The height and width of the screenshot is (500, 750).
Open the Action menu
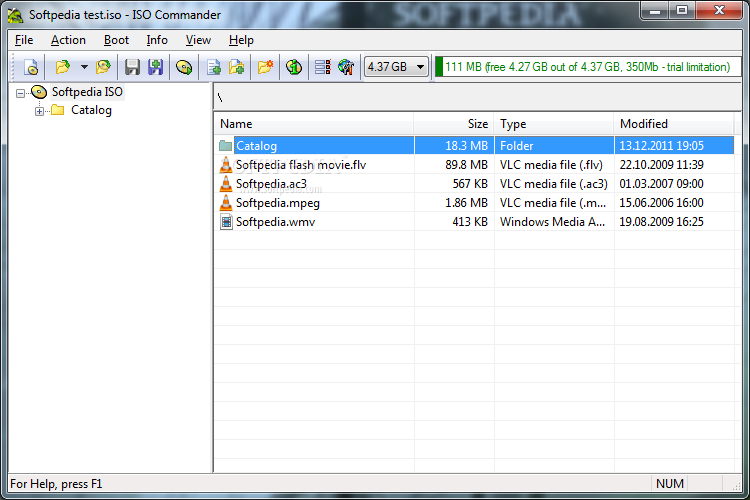pyautogui.click(x=68, y=40)
